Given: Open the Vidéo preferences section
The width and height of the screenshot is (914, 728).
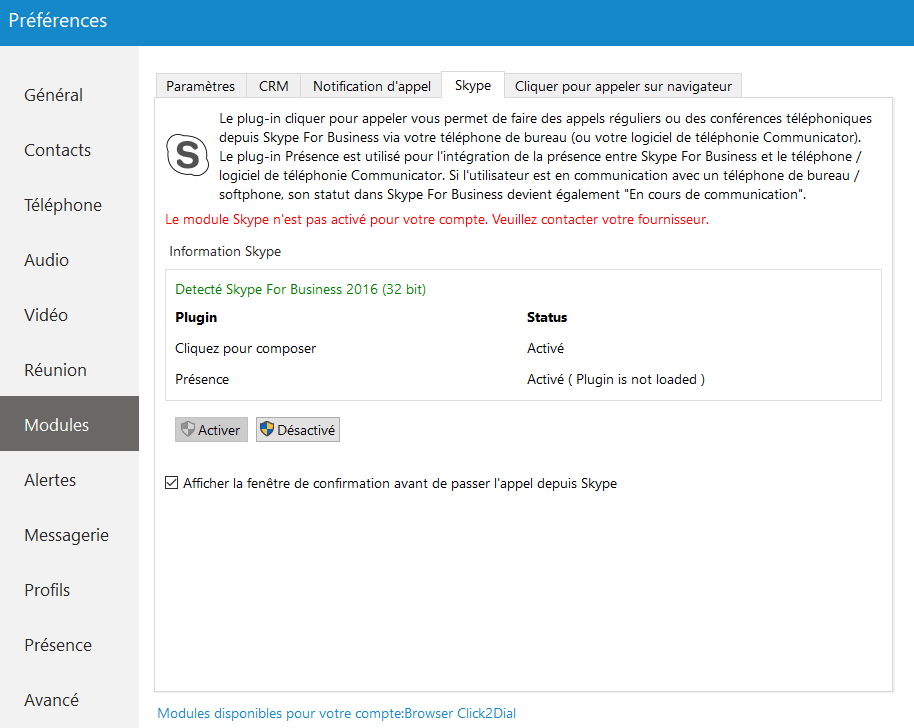Looking at the screenshot, I should click(x=69, y=315).
